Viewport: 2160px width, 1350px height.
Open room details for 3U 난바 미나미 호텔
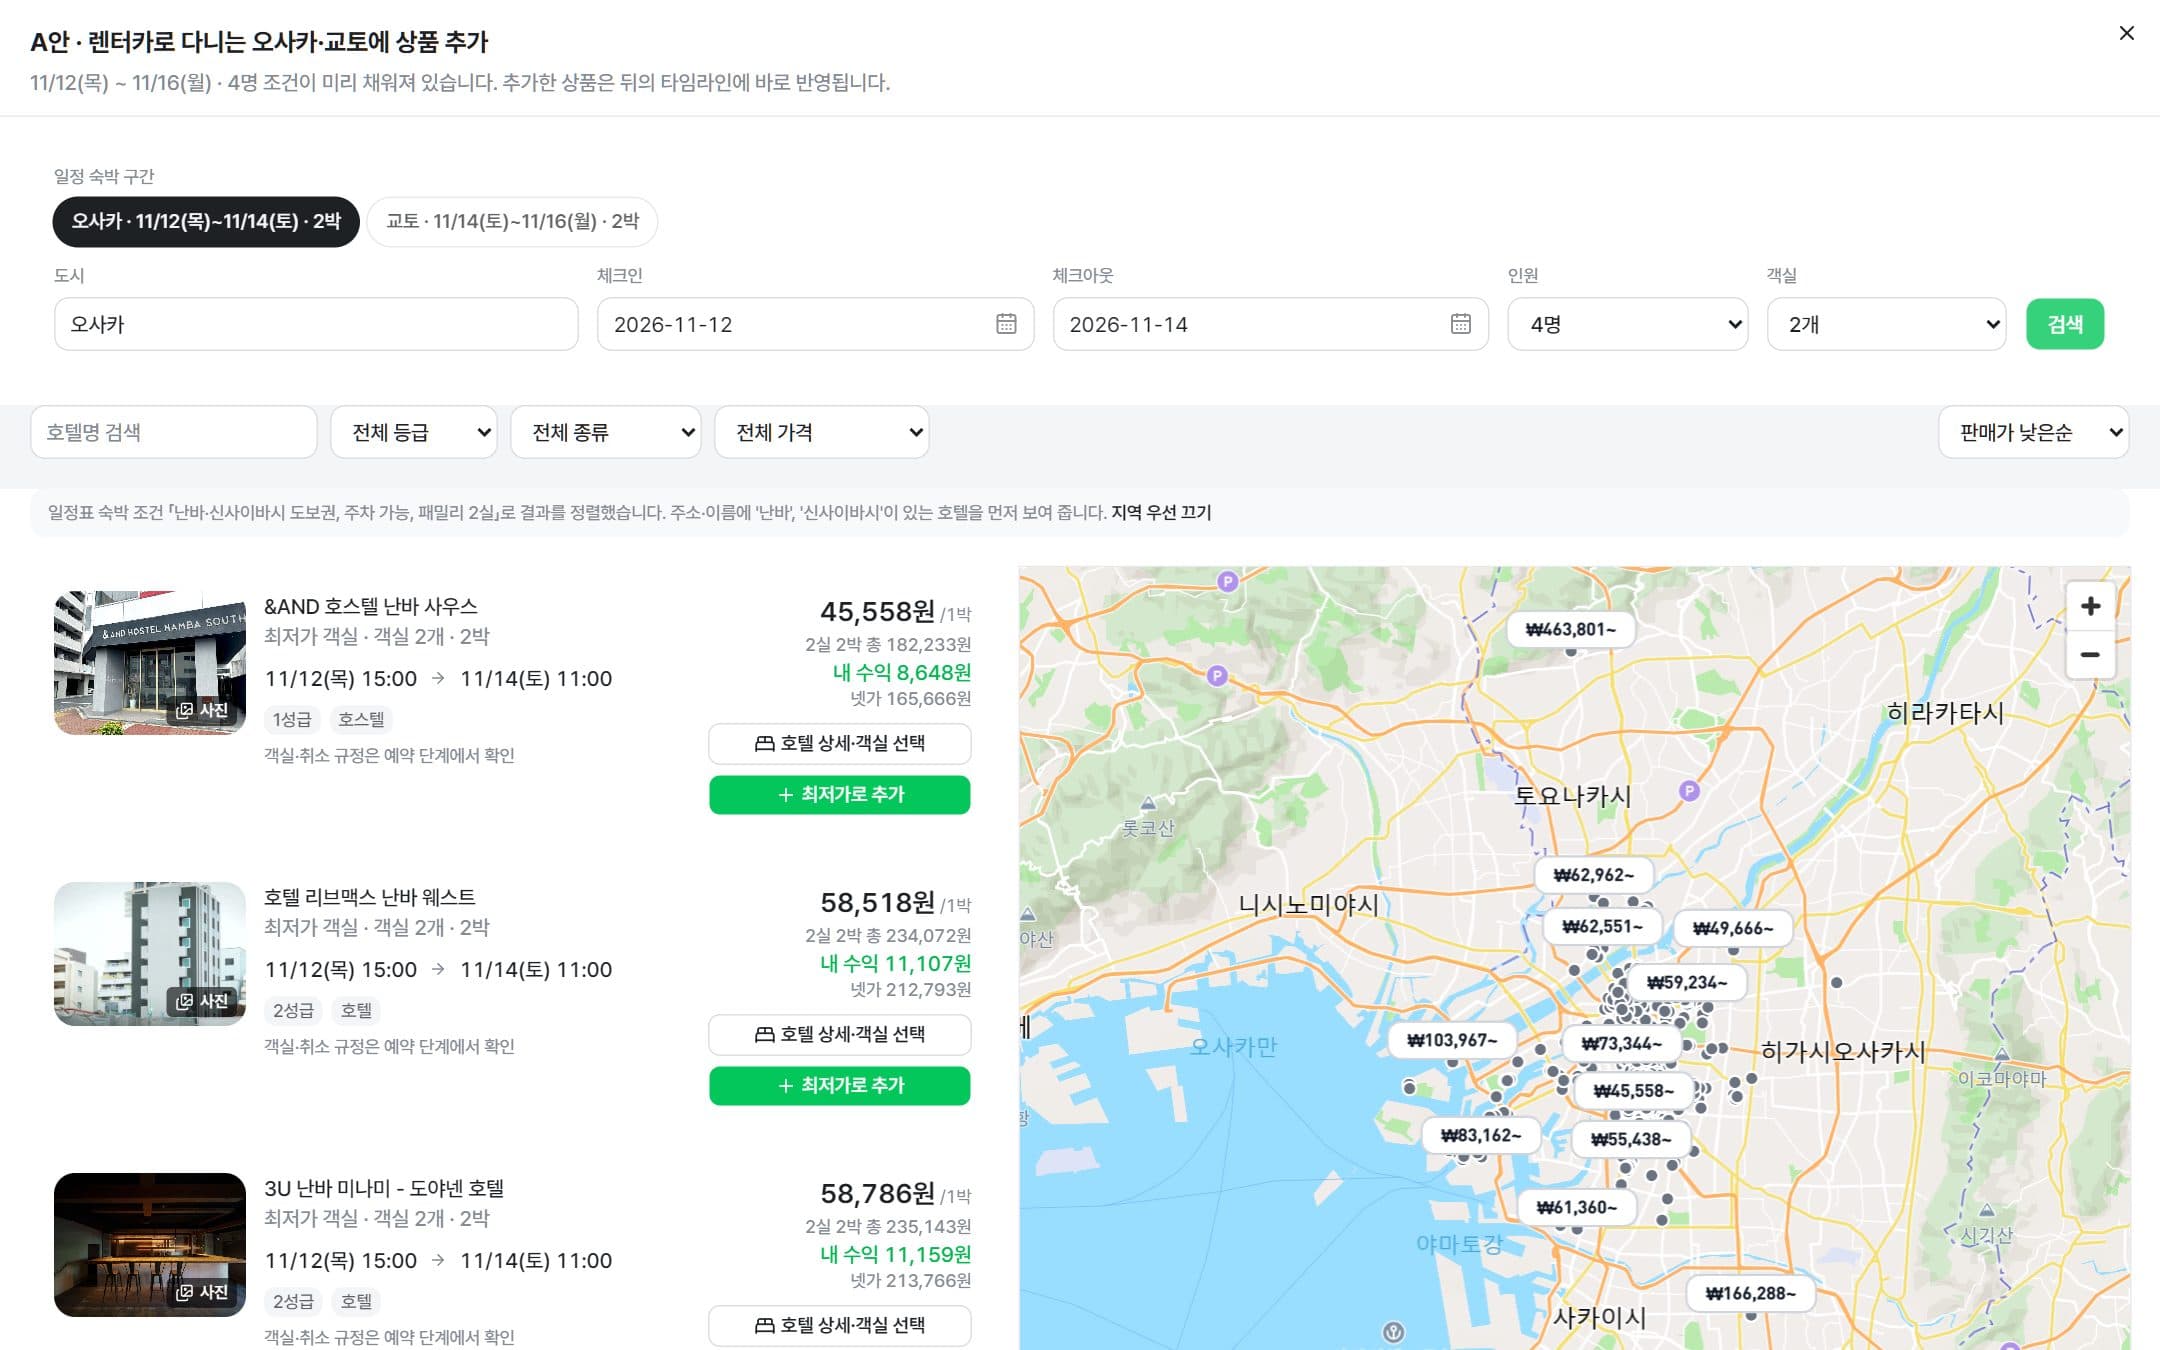[840, 1325]
